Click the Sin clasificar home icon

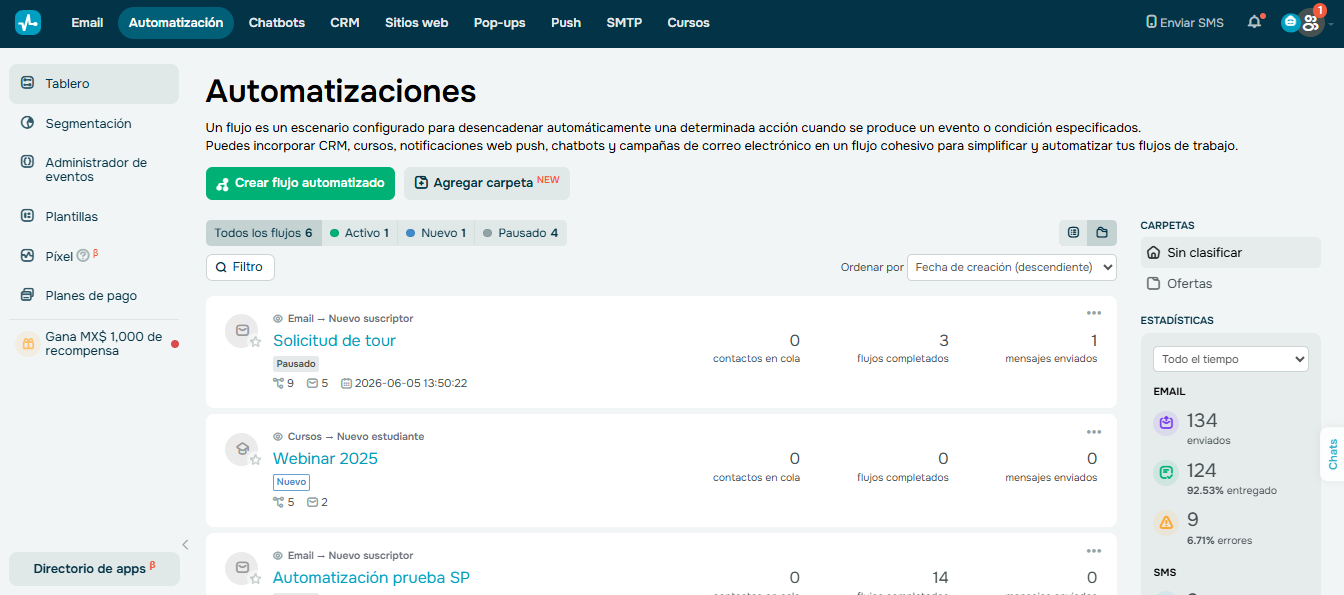(1154, 253)
